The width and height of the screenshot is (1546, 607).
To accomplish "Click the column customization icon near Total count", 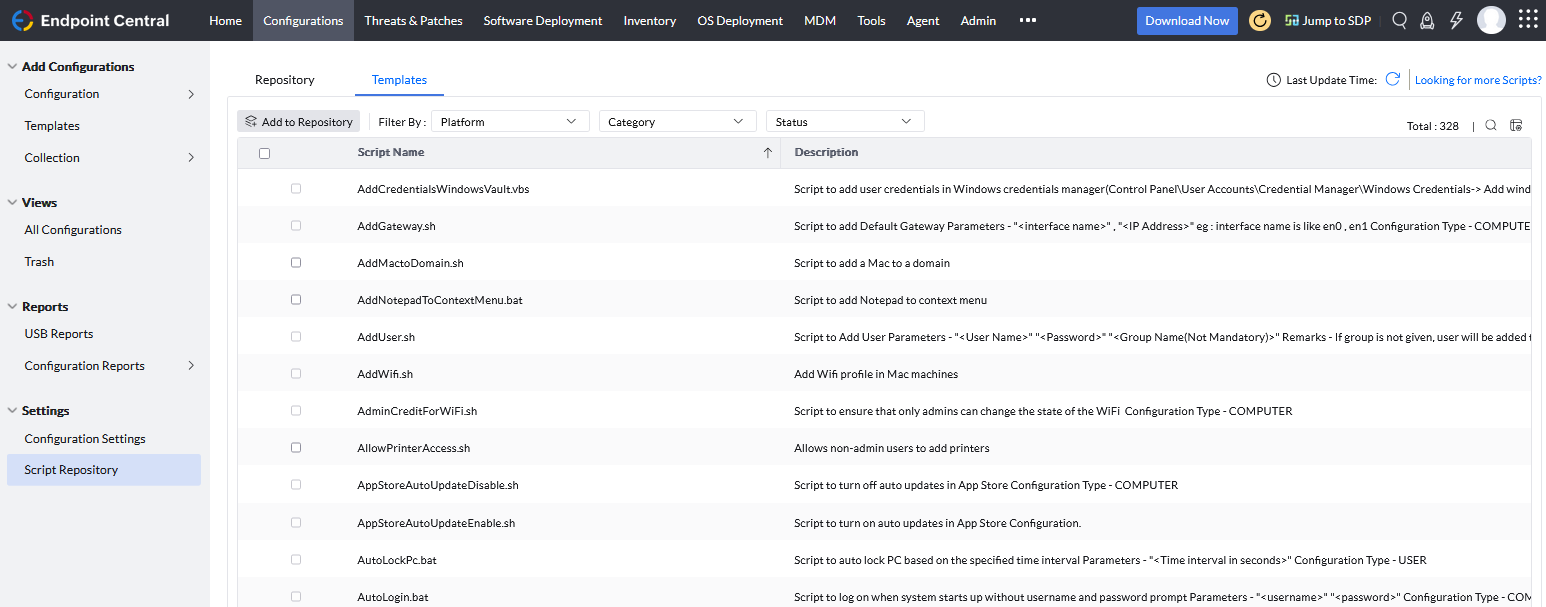I will [1516, 125].
